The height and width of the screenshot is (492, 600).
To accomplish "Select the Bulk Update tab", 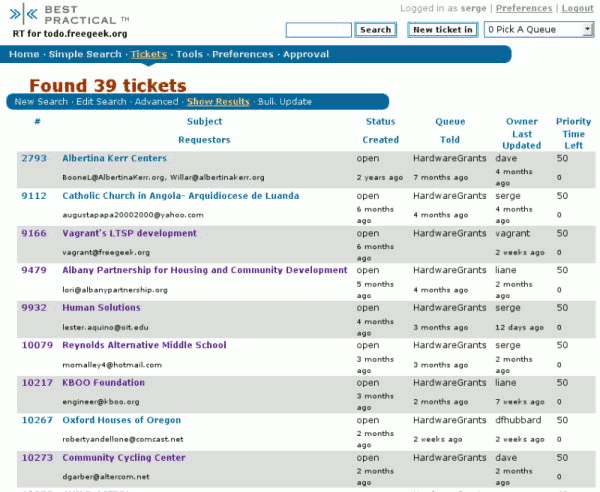I will click(284, 102).
